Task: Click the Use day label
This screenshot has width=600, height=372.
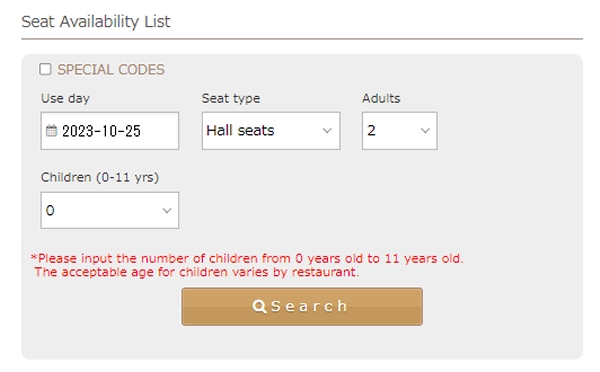Action: coord(65,98)
